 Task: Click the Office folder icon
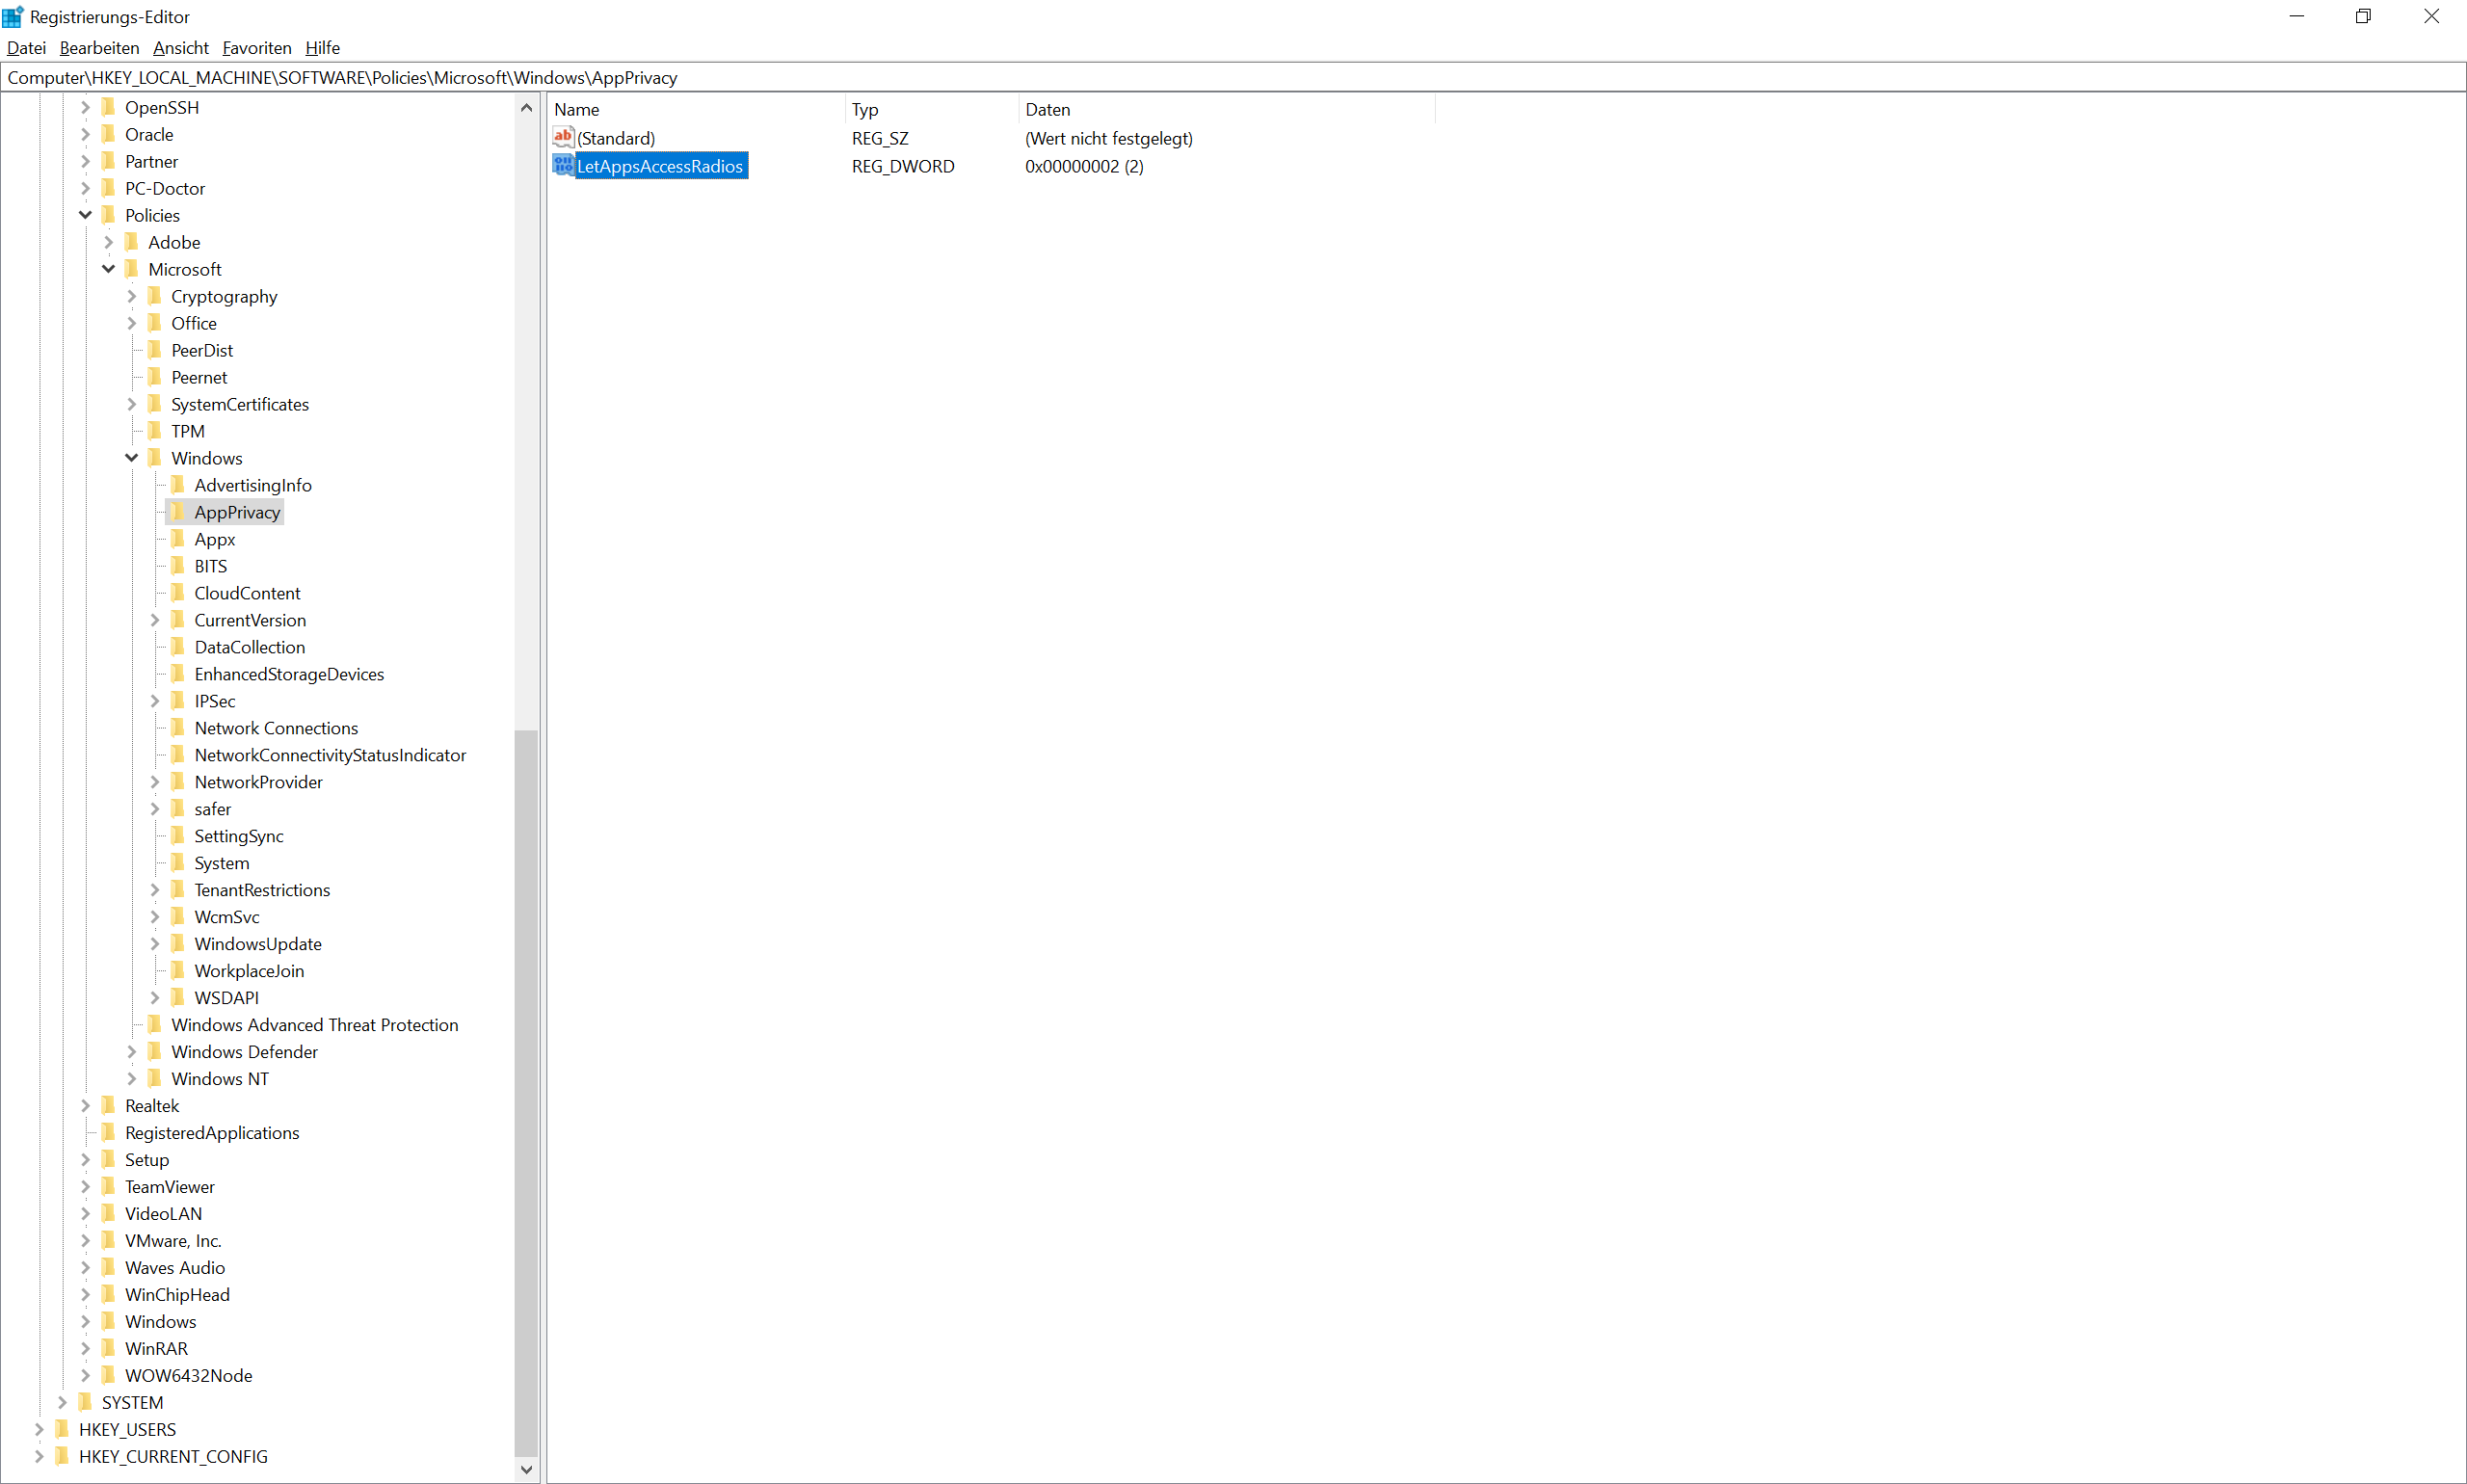coord(155,323)
